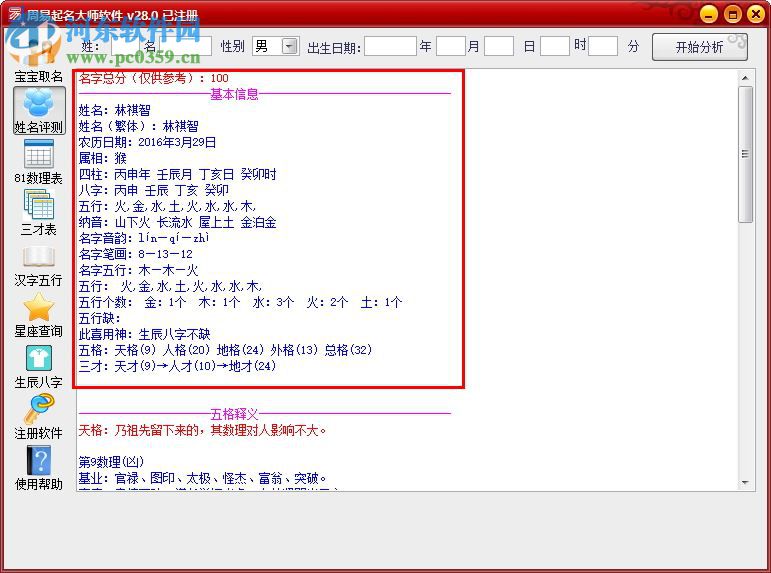Click the 农历日期 2016年3月29日 line

(147, 142)
